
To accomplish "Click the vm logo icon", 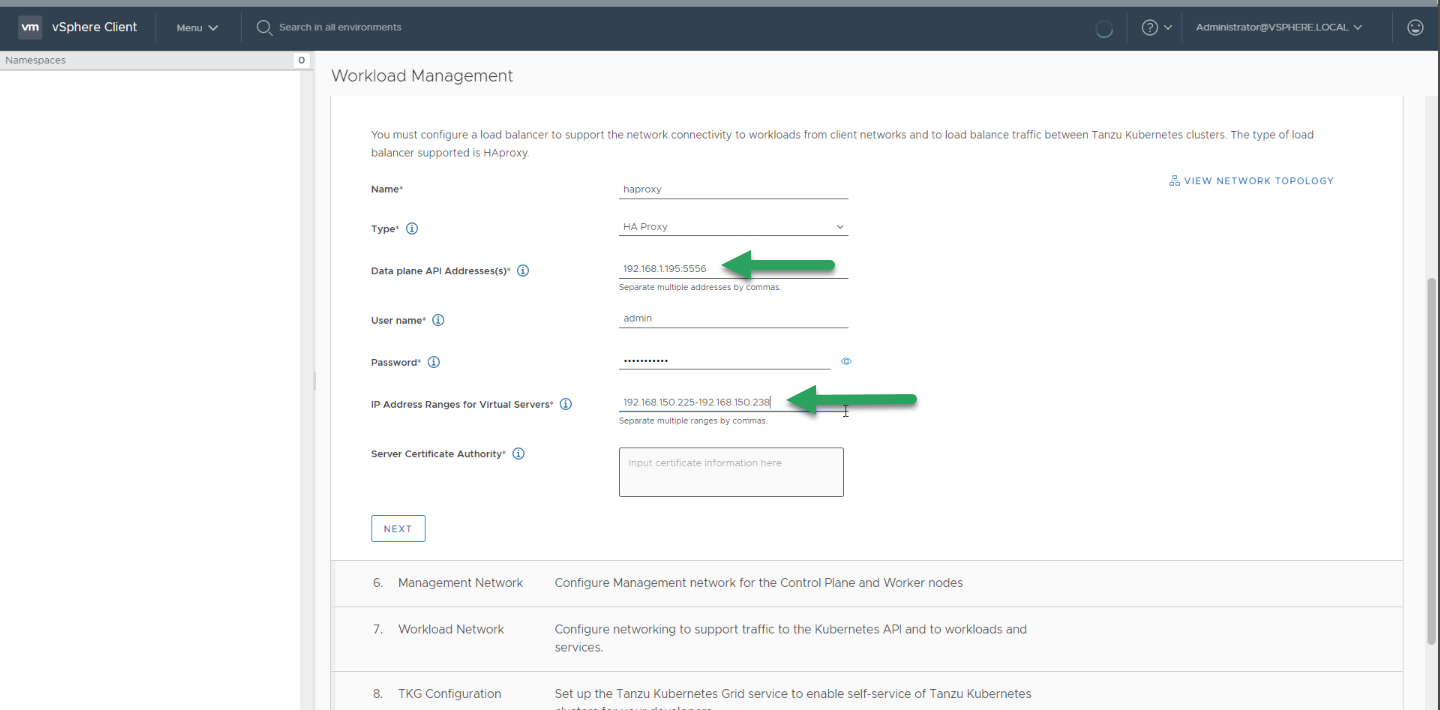I will [x=30, y=27].
